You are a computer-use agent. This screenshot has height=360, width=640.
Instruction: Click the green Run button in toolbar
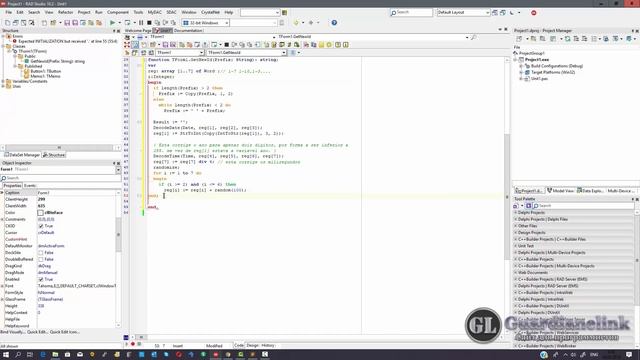112,23
